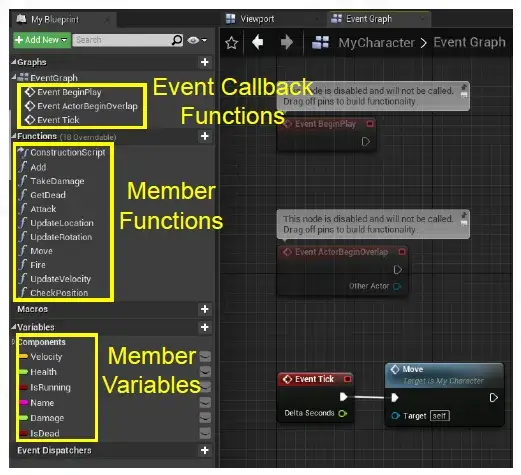Add a new macro with plus icon
Screen dimensions: 521x475
205,309
